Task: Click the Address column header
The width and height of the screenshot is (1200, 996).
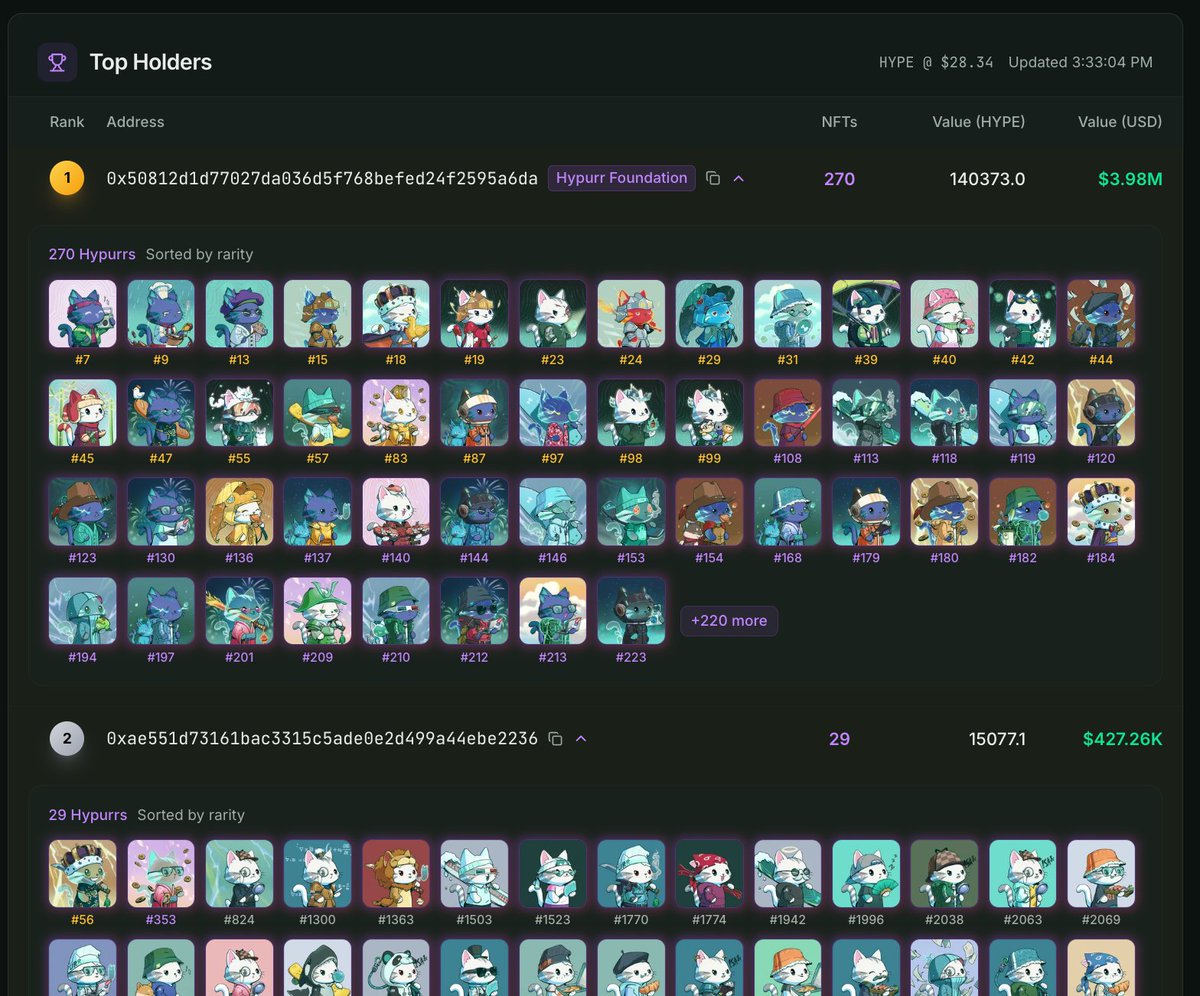Action: [x=135, y=122]
